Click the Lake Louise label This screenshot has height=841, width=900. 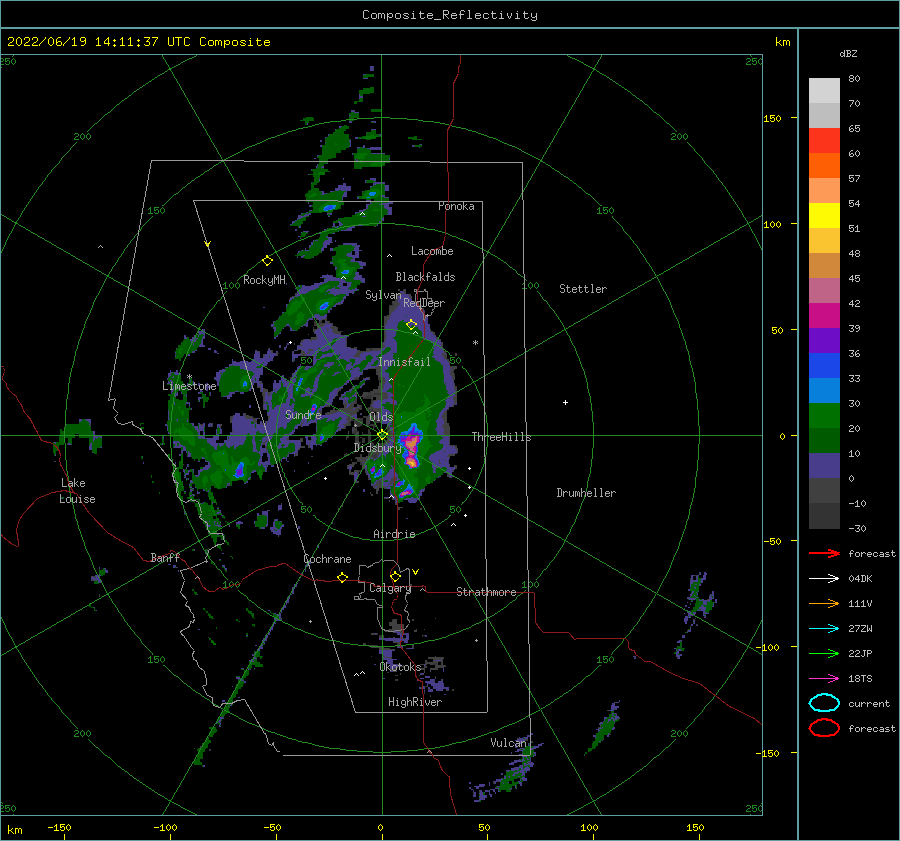(77, 491)
